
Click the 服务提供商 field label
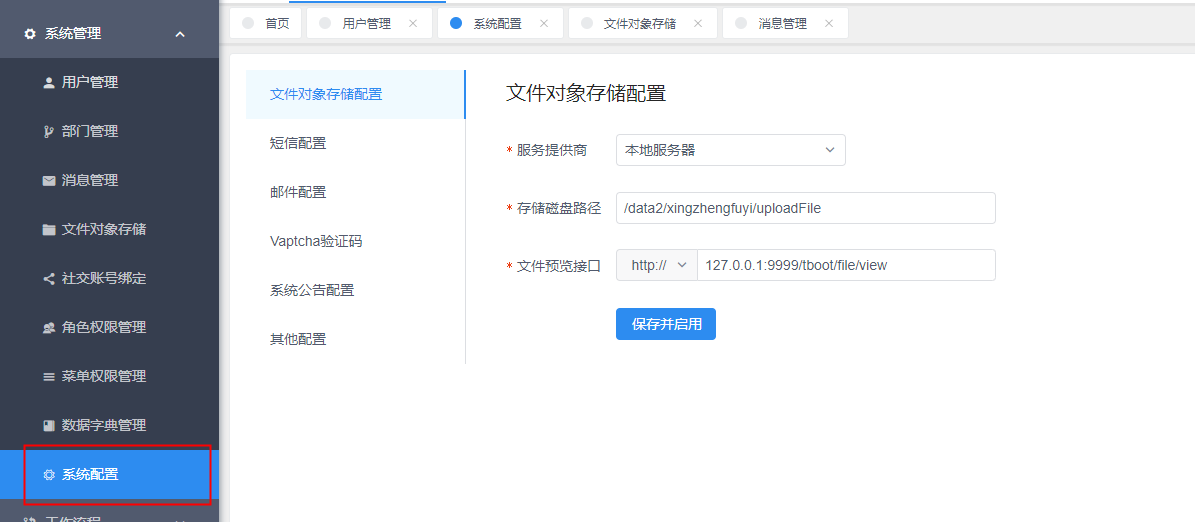[x=552, y=150]
